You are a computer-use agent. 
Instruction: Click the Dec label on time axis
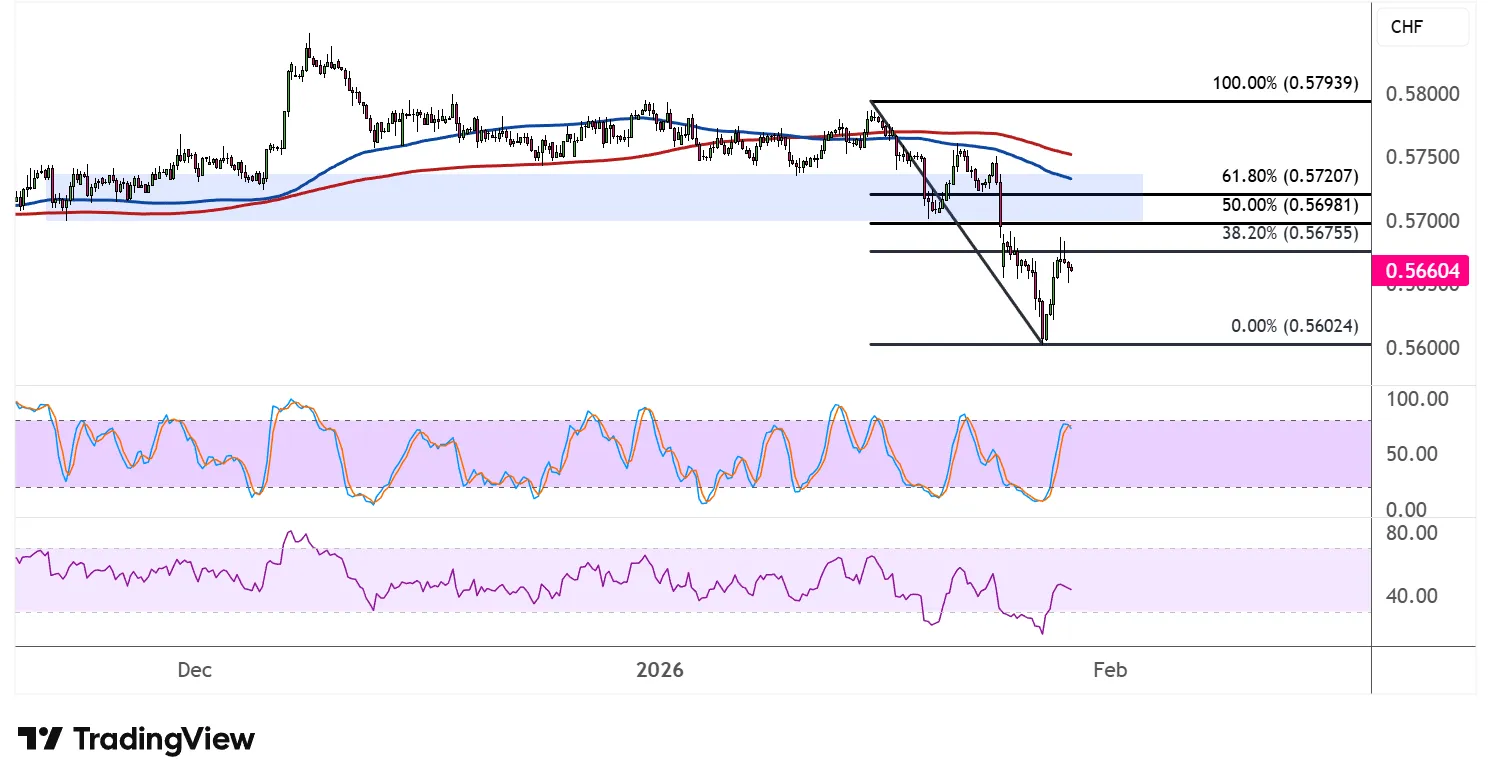pos(194,671)
